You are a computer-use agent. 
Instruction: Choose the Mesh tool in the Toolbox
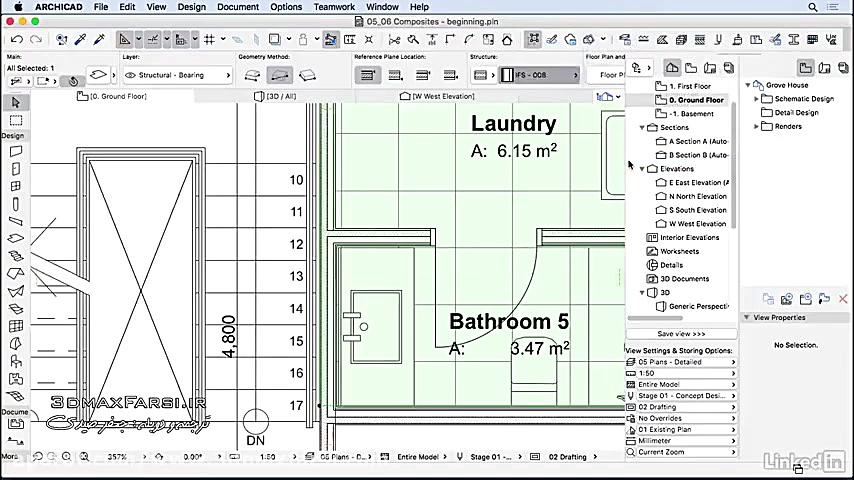coord(16,396)
